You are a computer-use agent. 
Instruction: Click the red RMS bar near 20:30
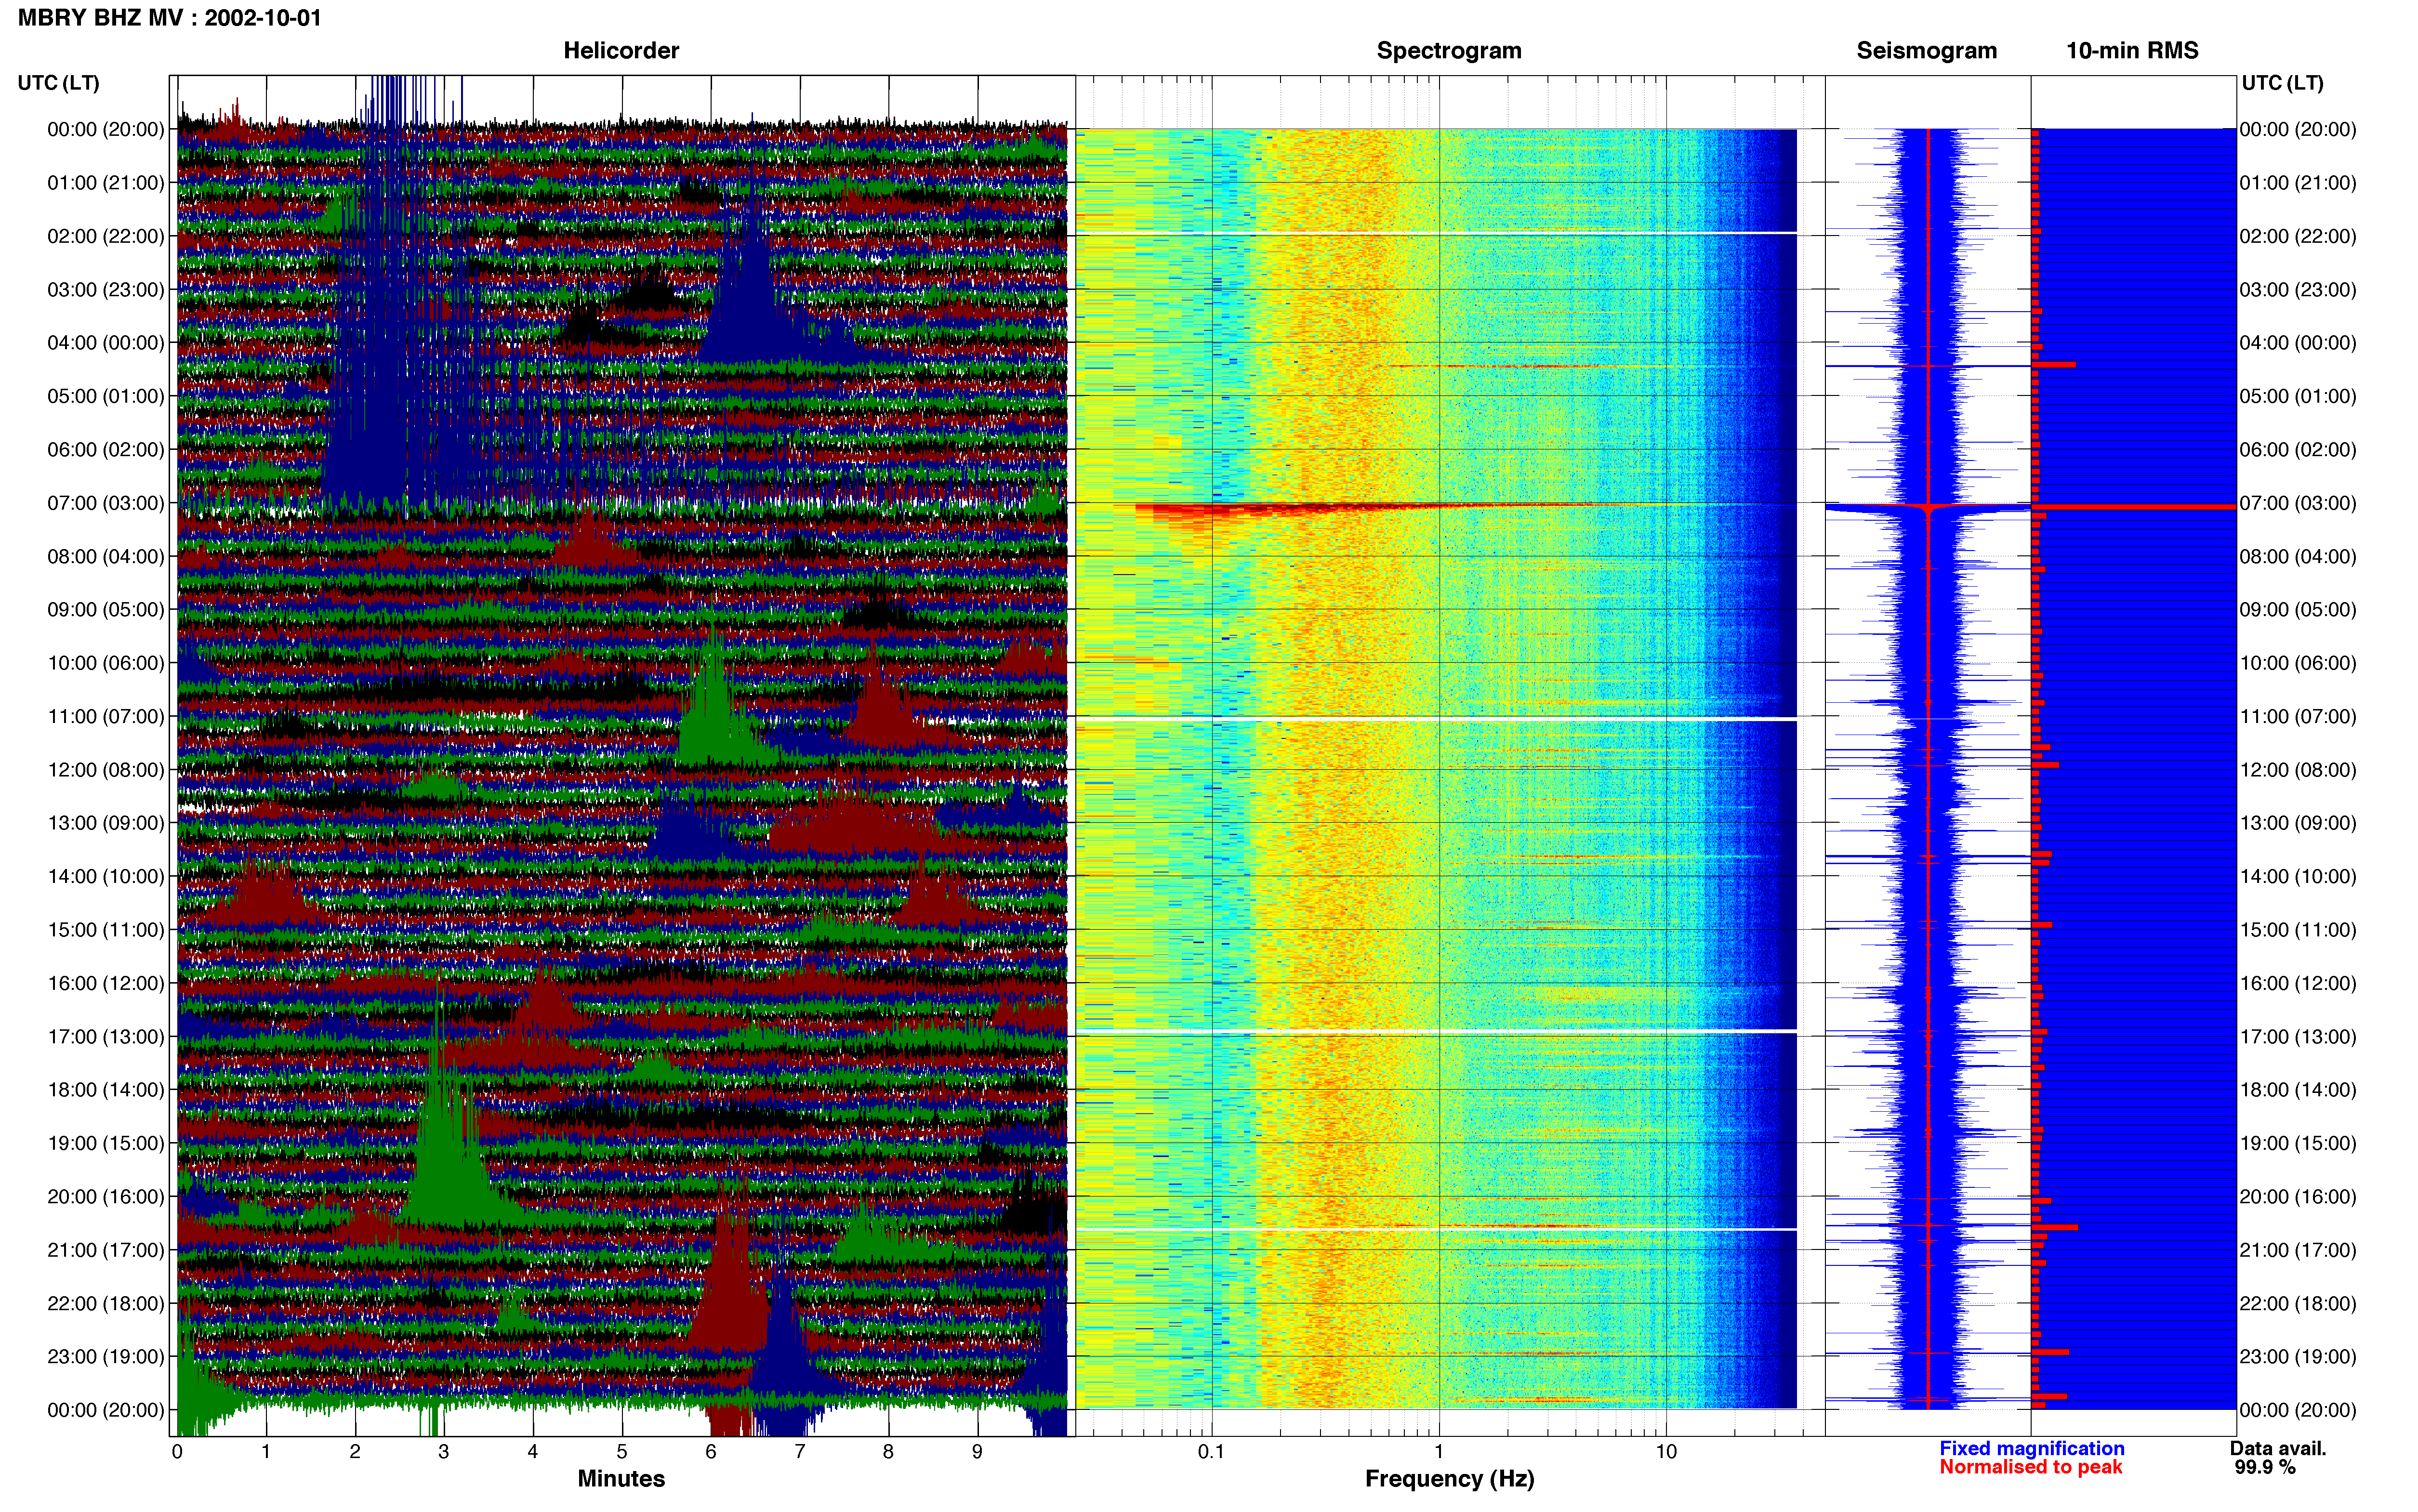tap(2055, 1227)
